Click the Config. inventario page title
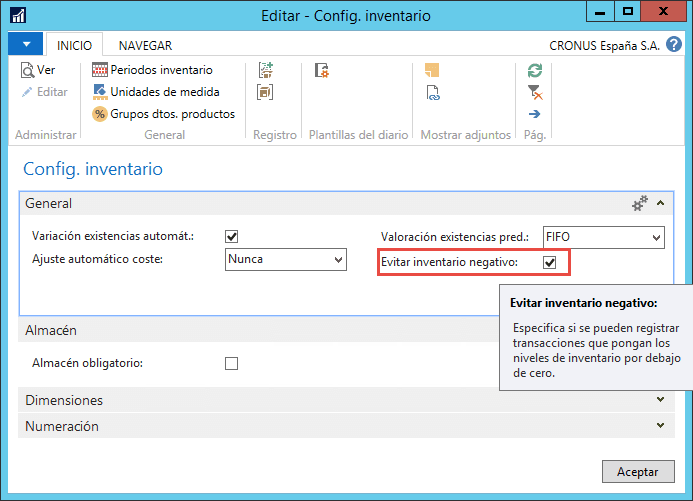 [93, 169]
